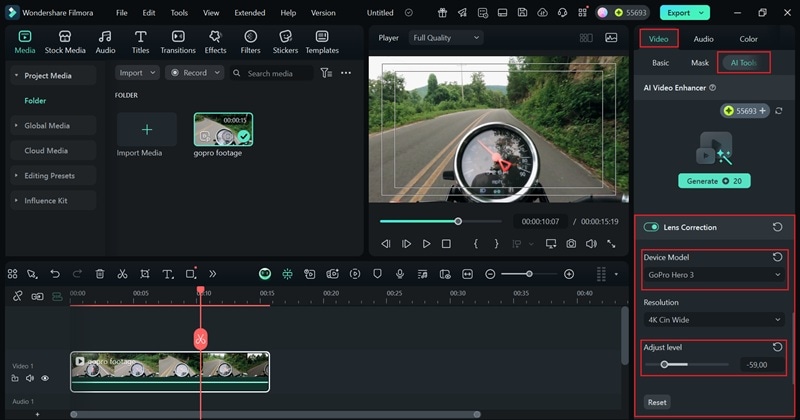Screen dimensions: 800x420
Task: Reset the Device Model setting
Action: coord(777,257)
